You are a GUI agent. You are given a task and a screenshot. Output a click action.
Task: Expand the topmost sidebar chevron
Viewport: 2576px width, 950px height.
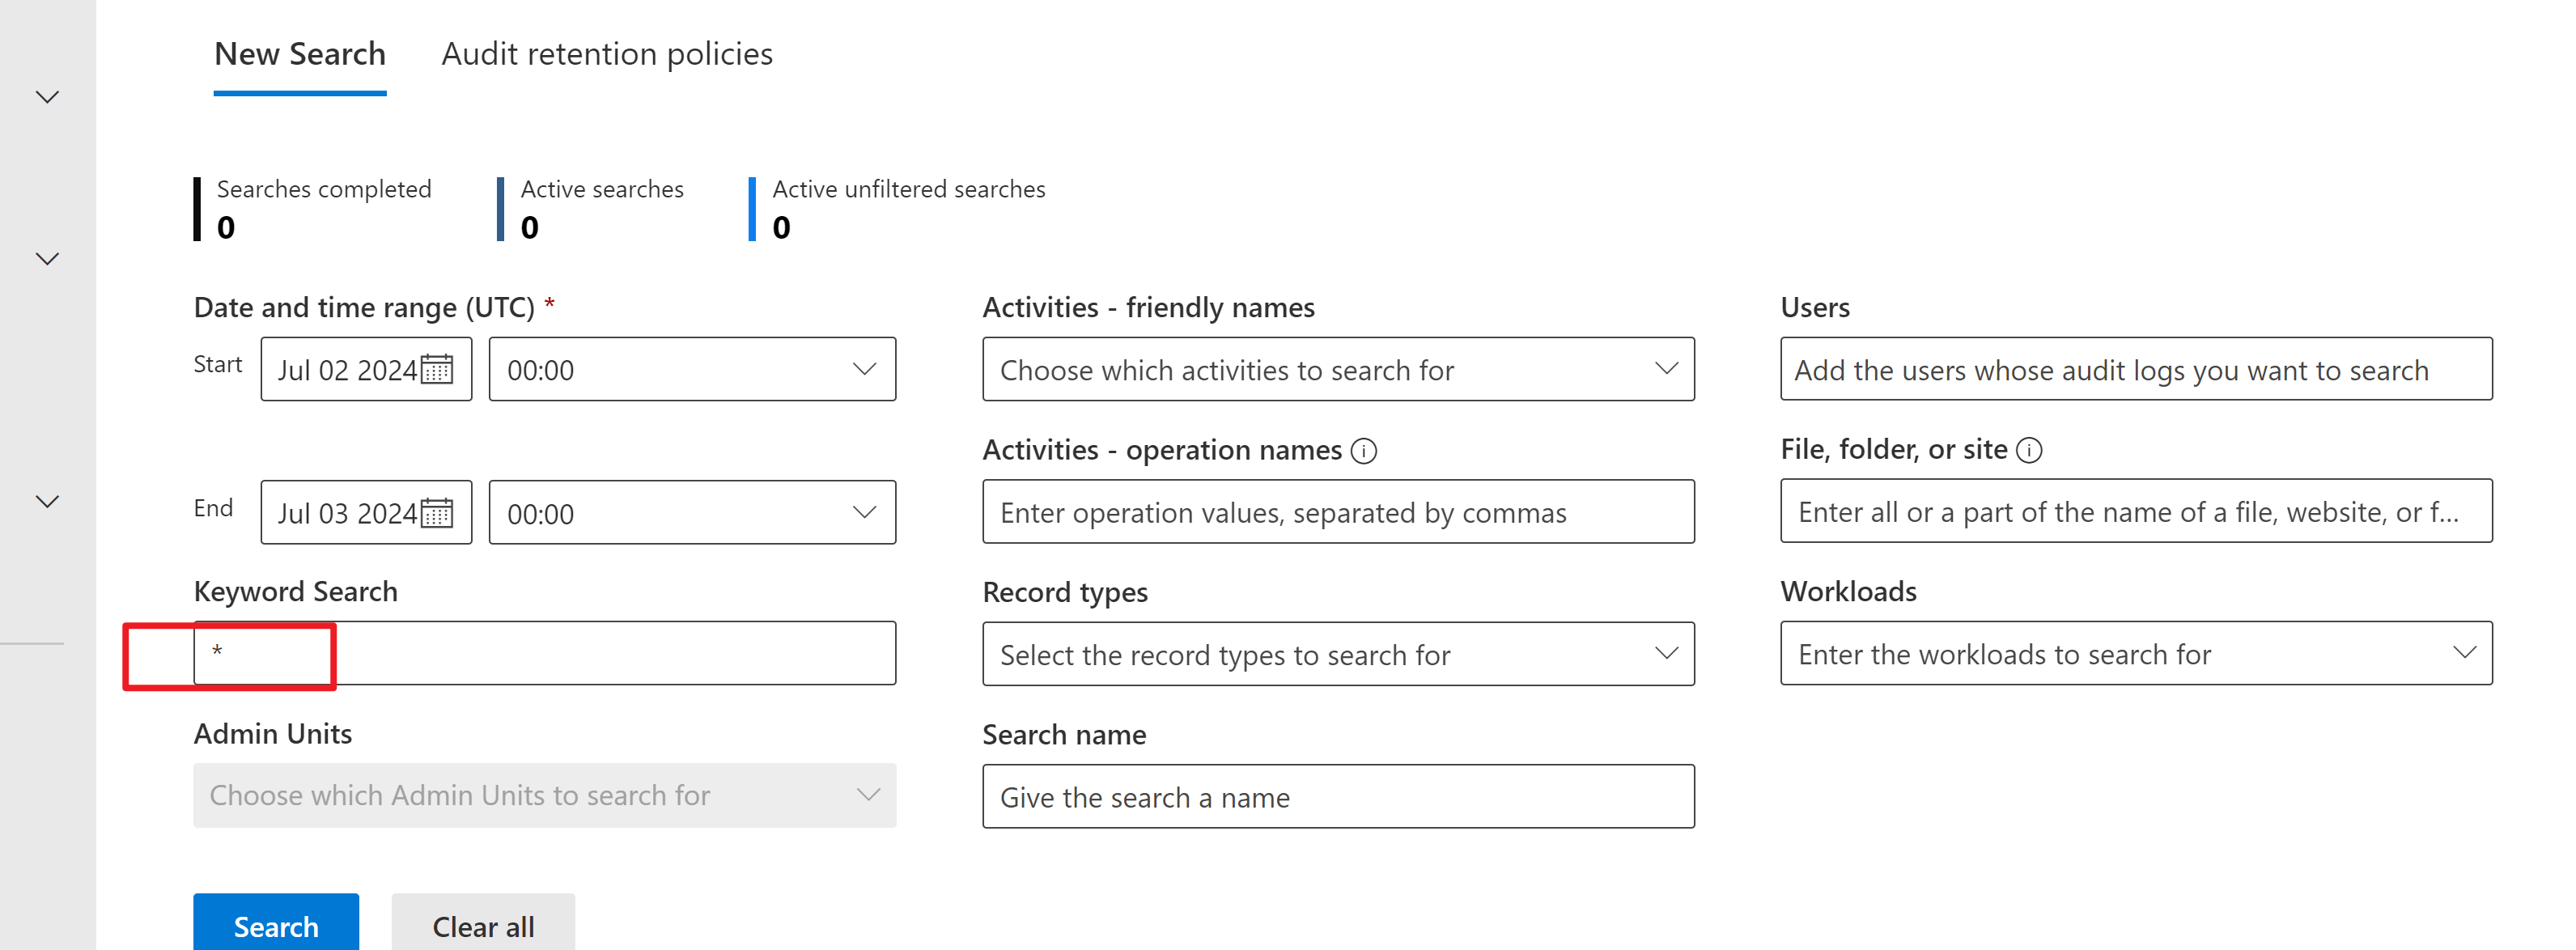(x=47, y=97)
